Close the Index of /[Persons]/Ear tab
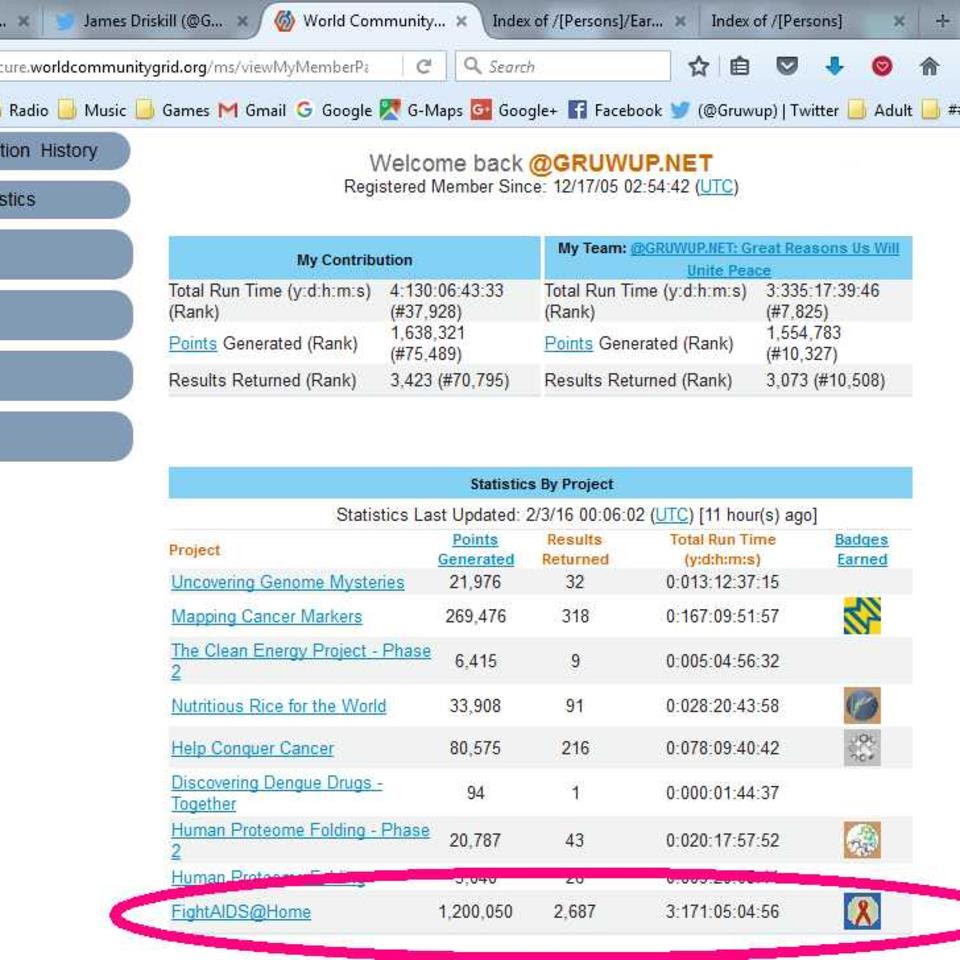Image resolution: width=960 pixels, height=960 pixels. point(680,21)
